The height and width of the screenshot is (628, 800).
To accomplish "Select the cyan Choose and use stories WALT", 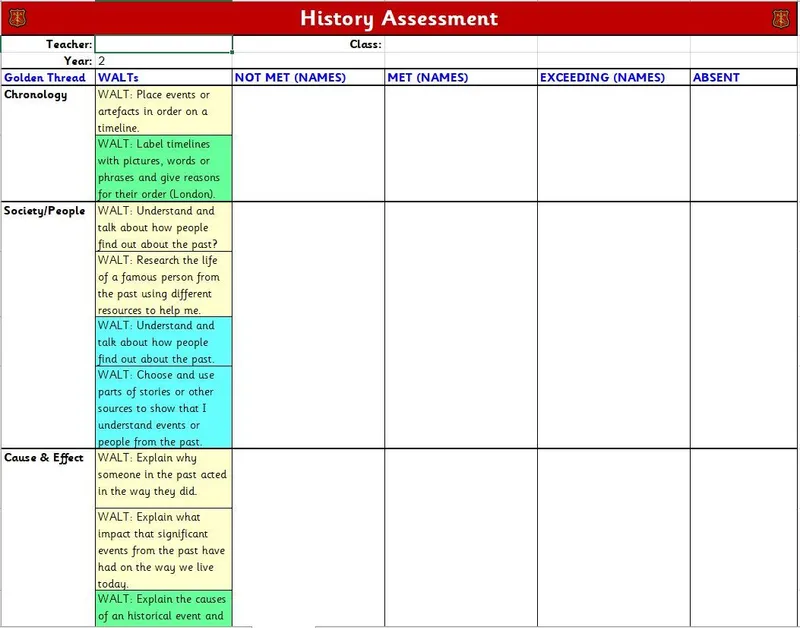I will 164,407.
